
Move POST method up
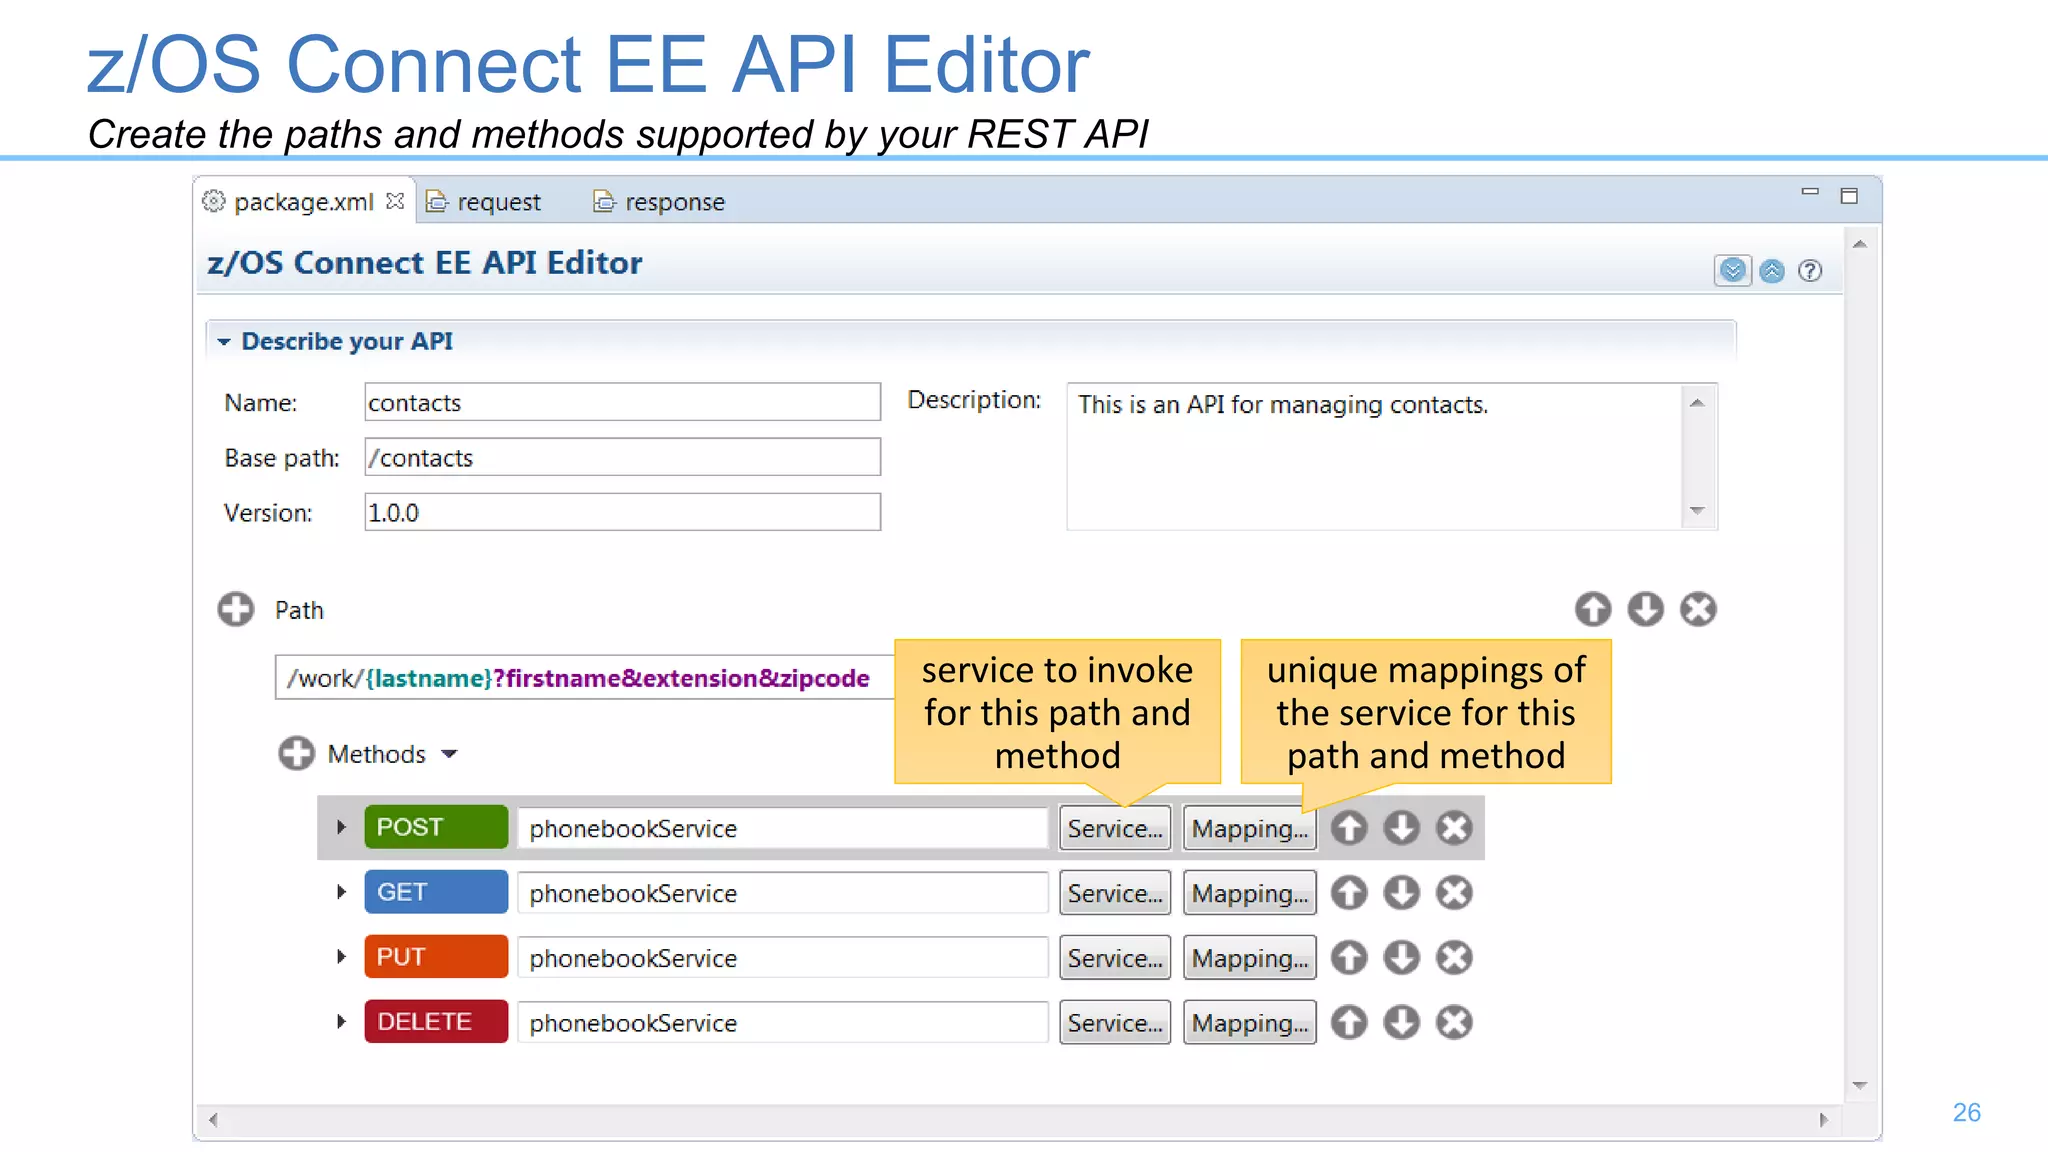[1349, 827]
